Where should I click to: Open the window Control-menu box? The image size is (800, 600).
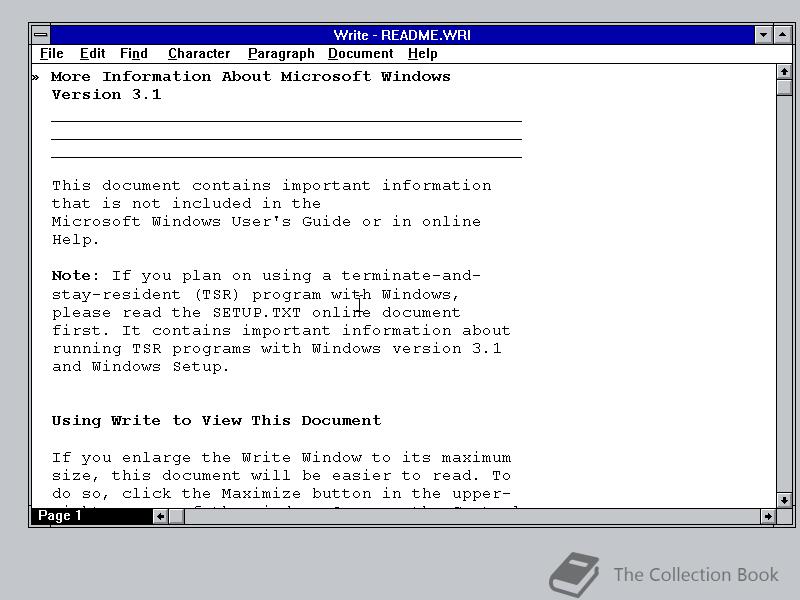pyautogui.click(x=41, y=35)
